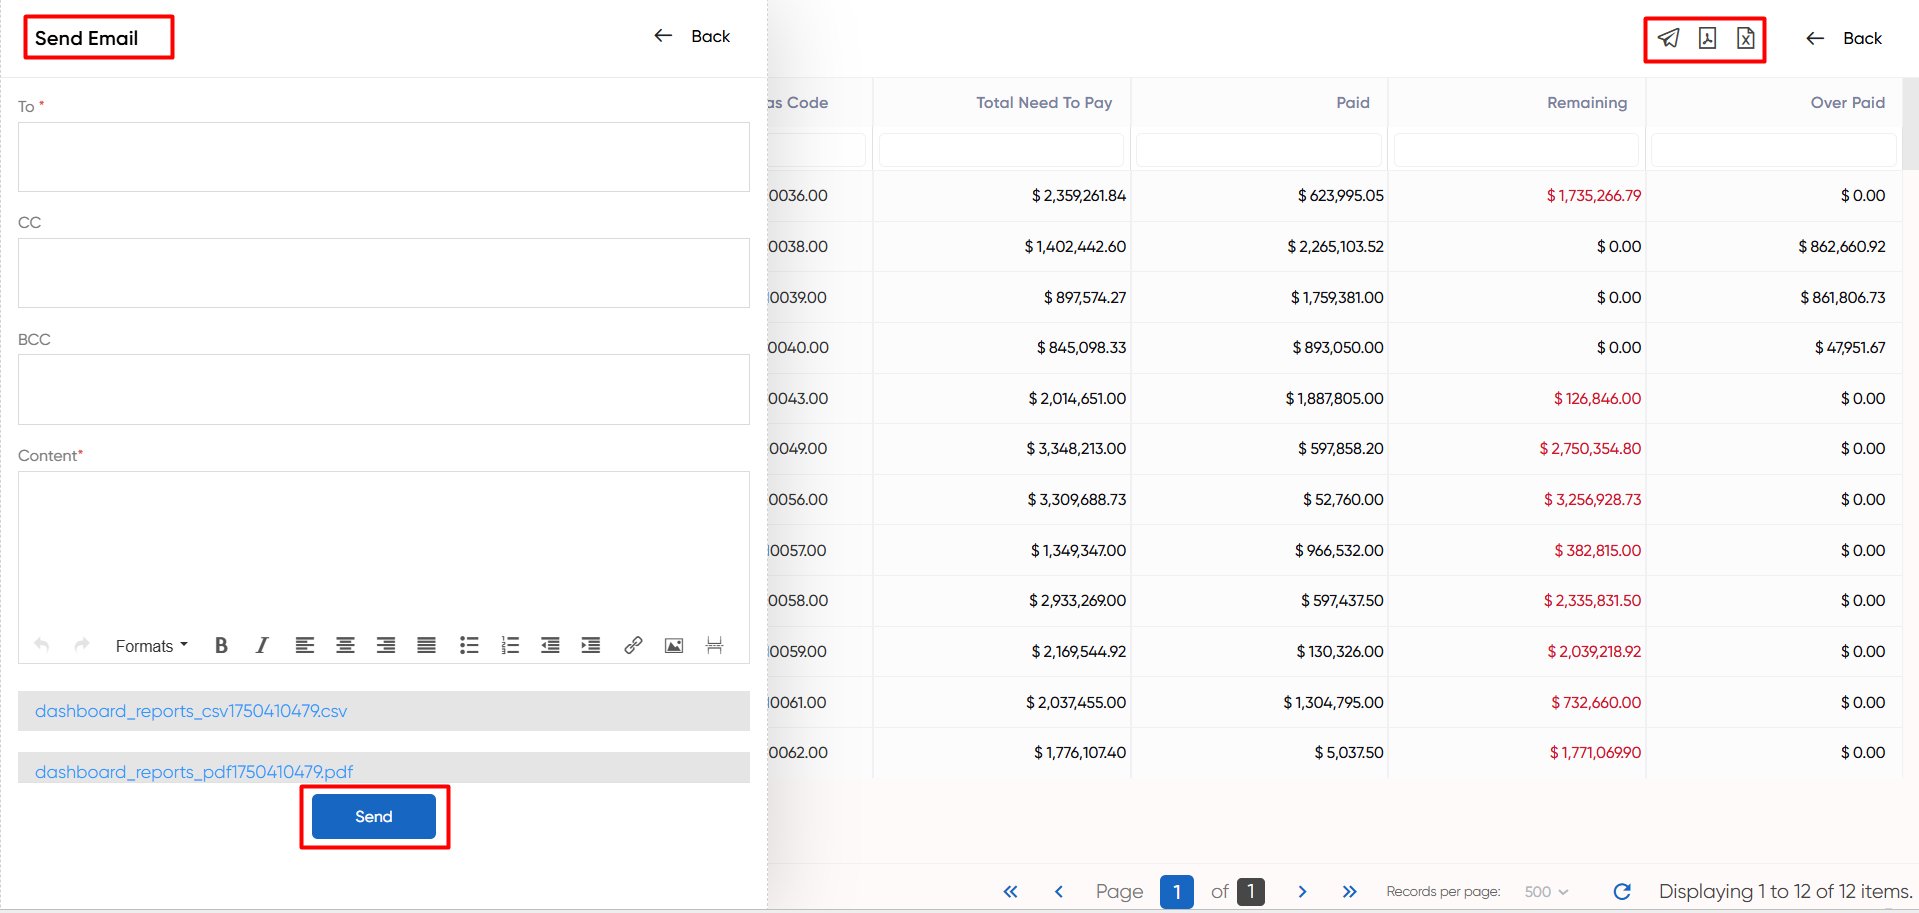
Task: Insert bullet list in editor
Action: tap(469, 645)
